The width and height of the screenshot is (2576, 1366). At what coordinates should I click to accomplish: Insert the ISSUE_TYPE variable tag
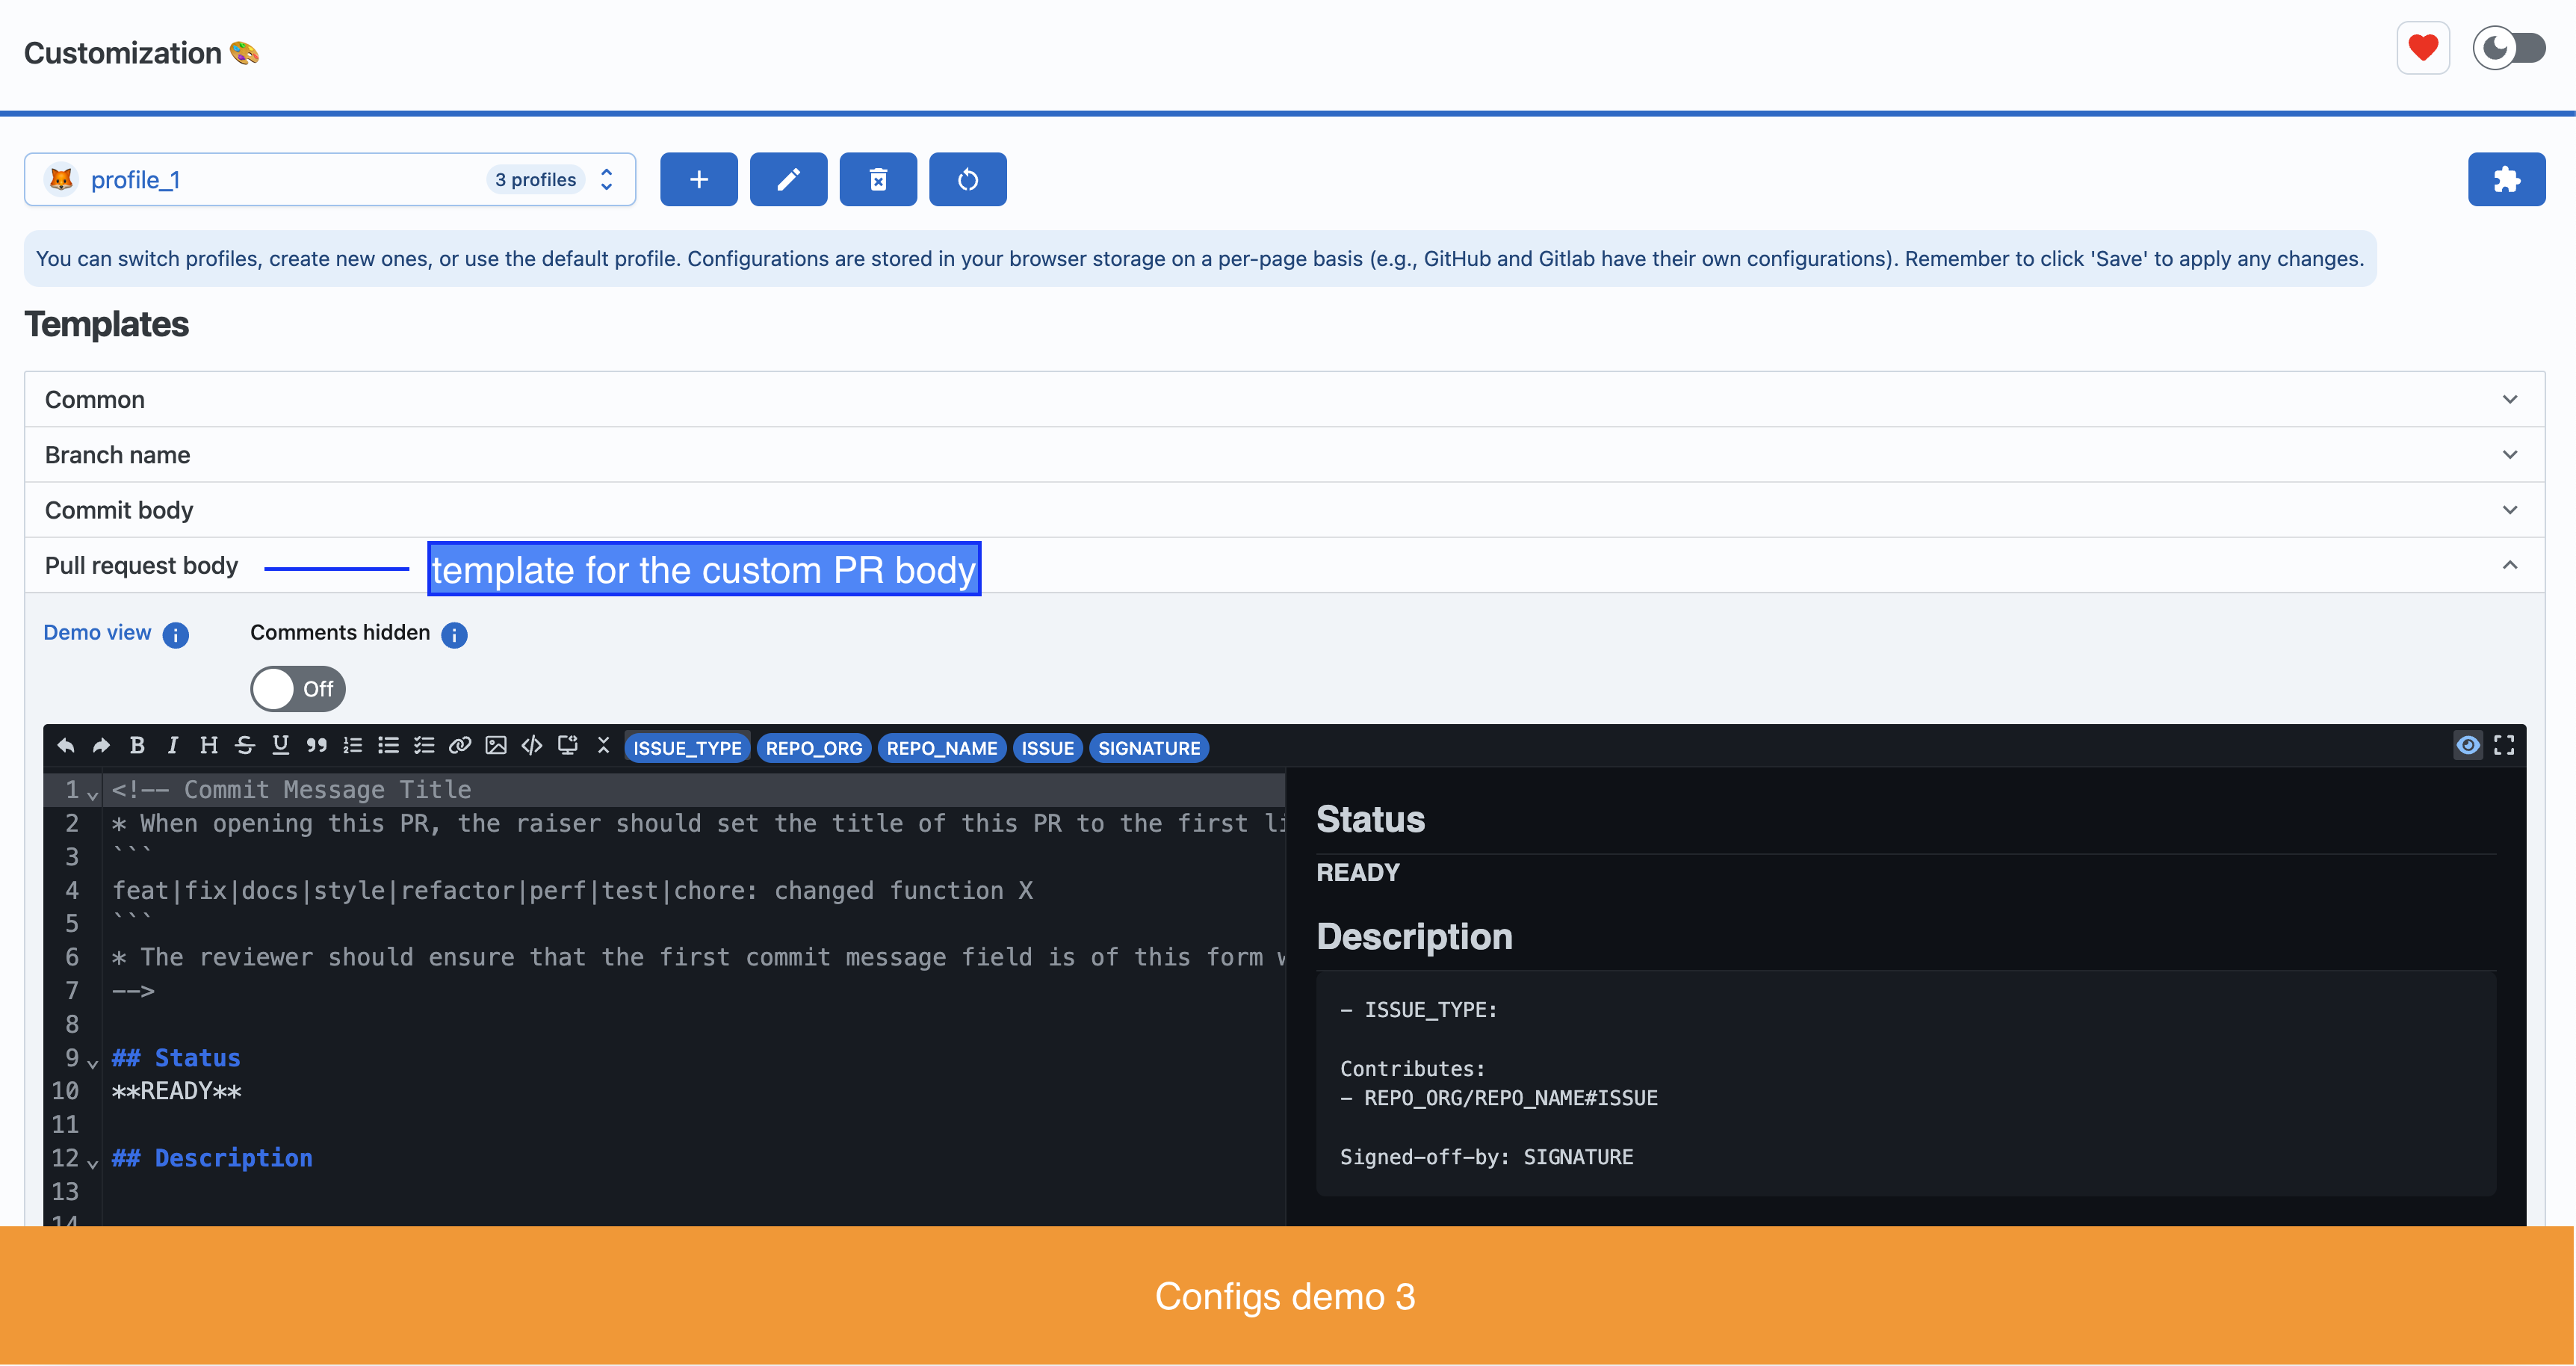click(687, 748)
